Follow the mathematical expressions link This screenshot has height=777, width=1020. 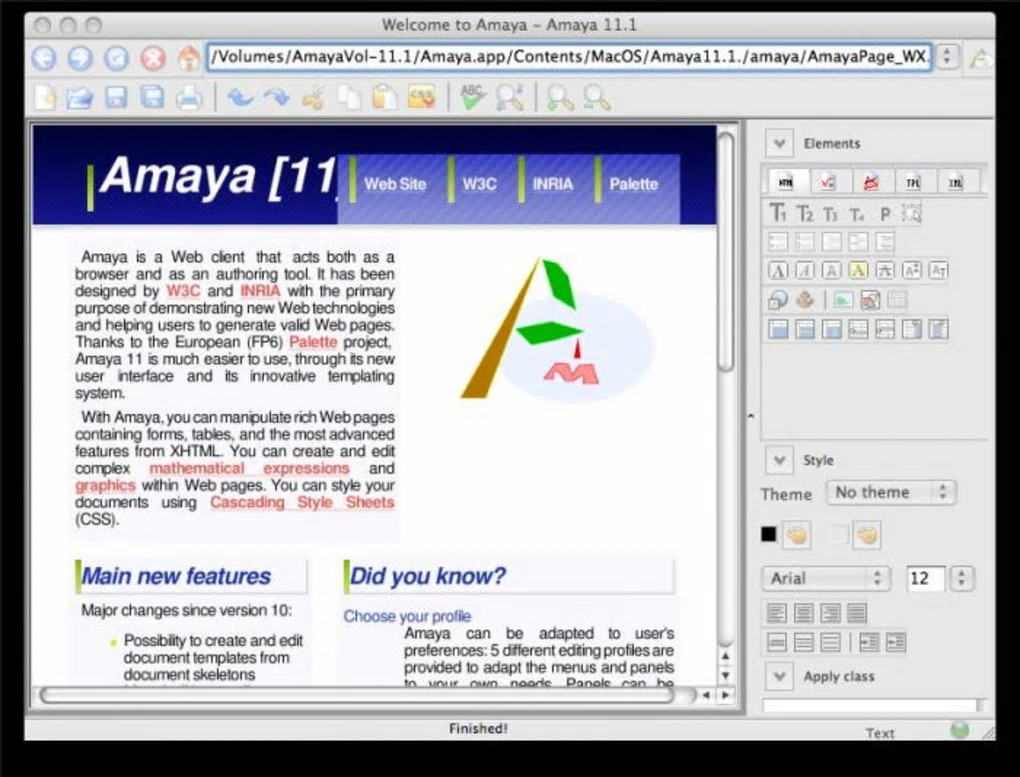coord(249,469)
